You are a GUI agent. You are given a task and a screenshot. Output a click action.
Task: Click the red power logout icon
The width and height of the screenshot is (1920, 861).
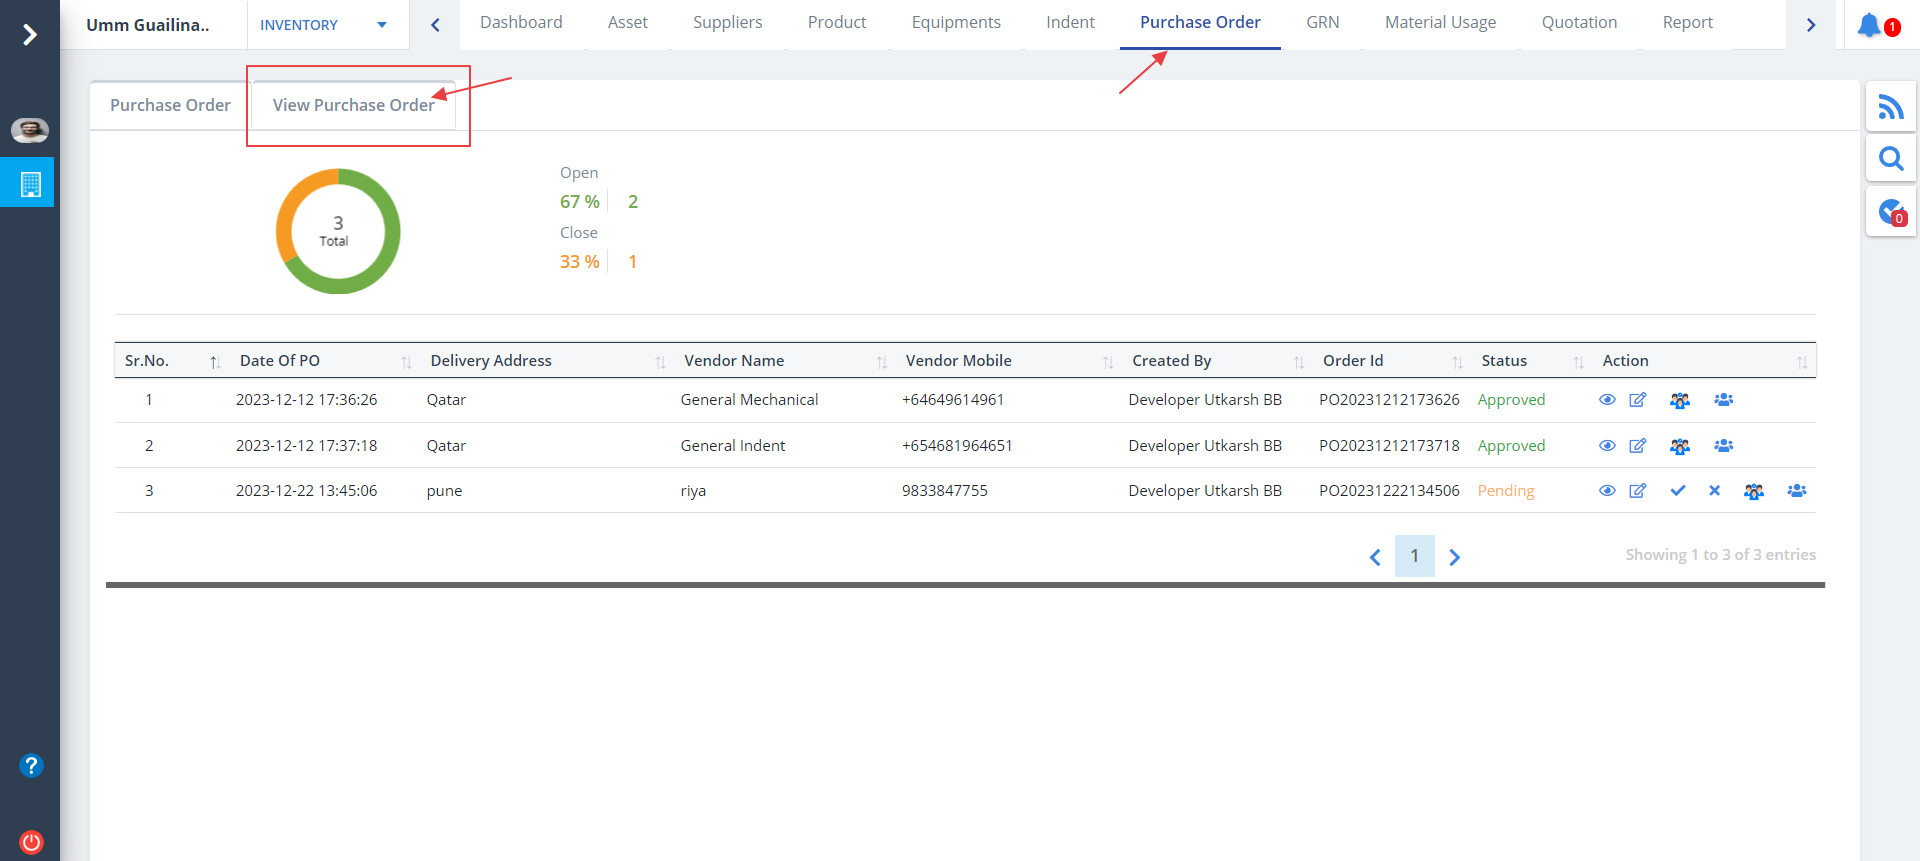click(31, 841)
